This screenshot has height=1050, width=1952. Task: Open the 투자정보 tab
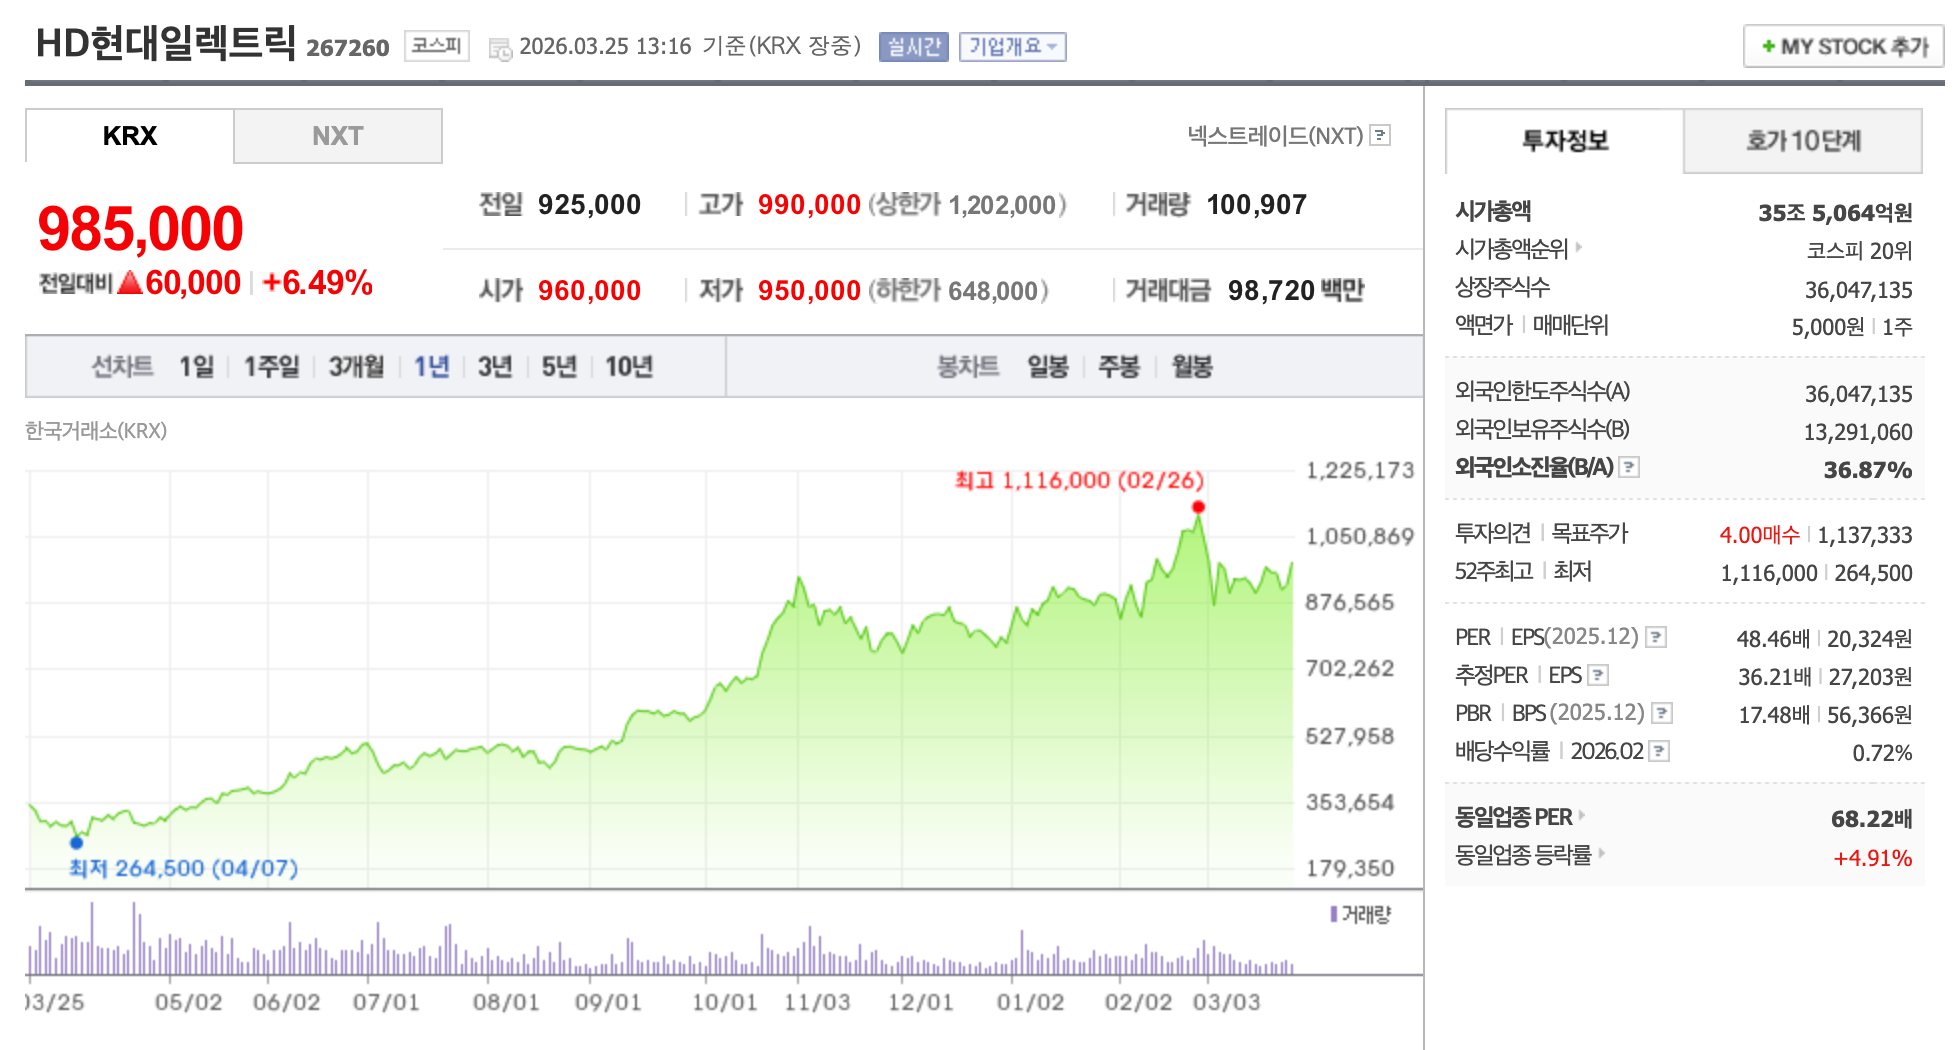pos(1565,141)
